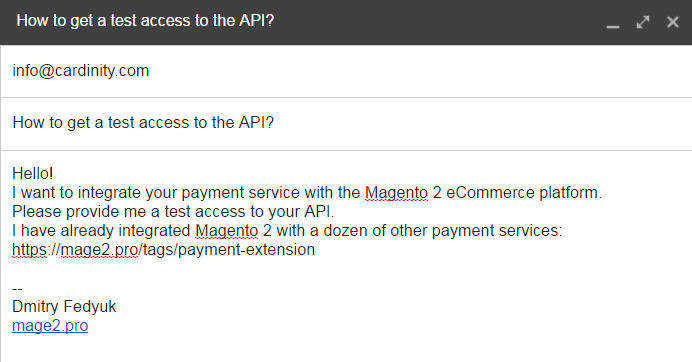Click empty body area below signature
Viewport: 692px width, 362px height.
coord(344,349)
